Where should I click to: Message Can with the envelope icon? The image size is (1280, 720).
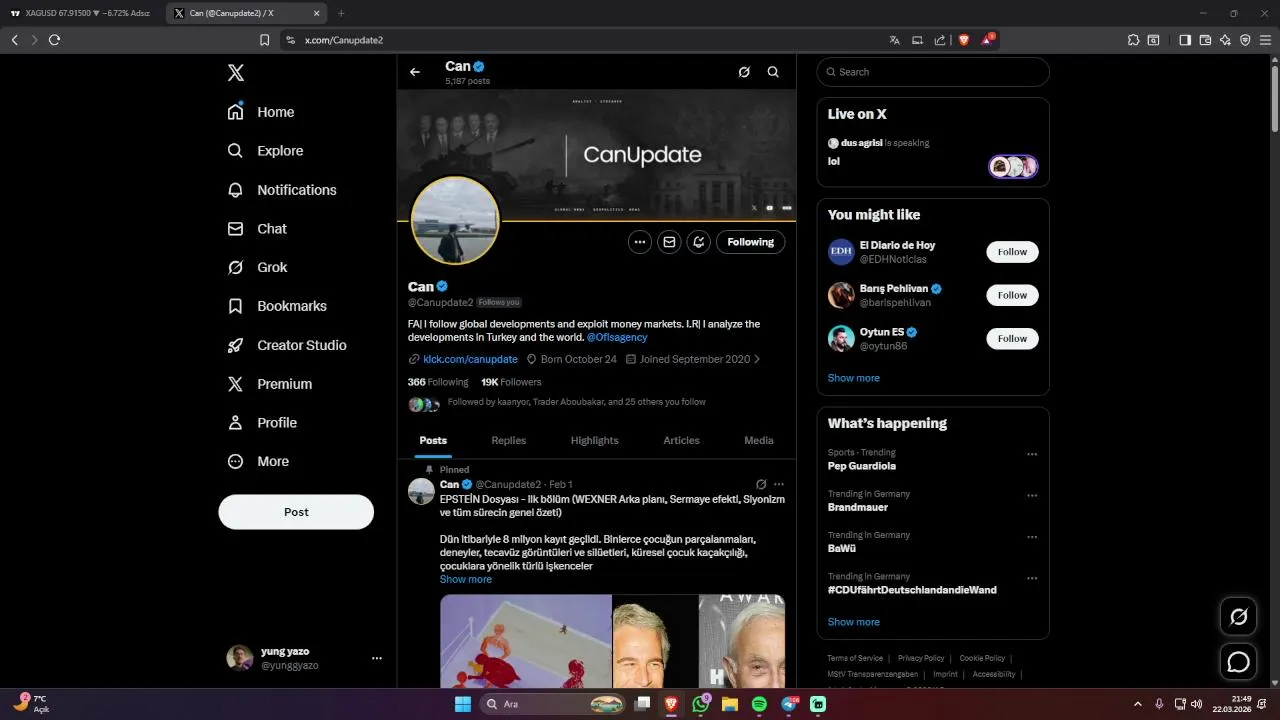tap(669, 242)
